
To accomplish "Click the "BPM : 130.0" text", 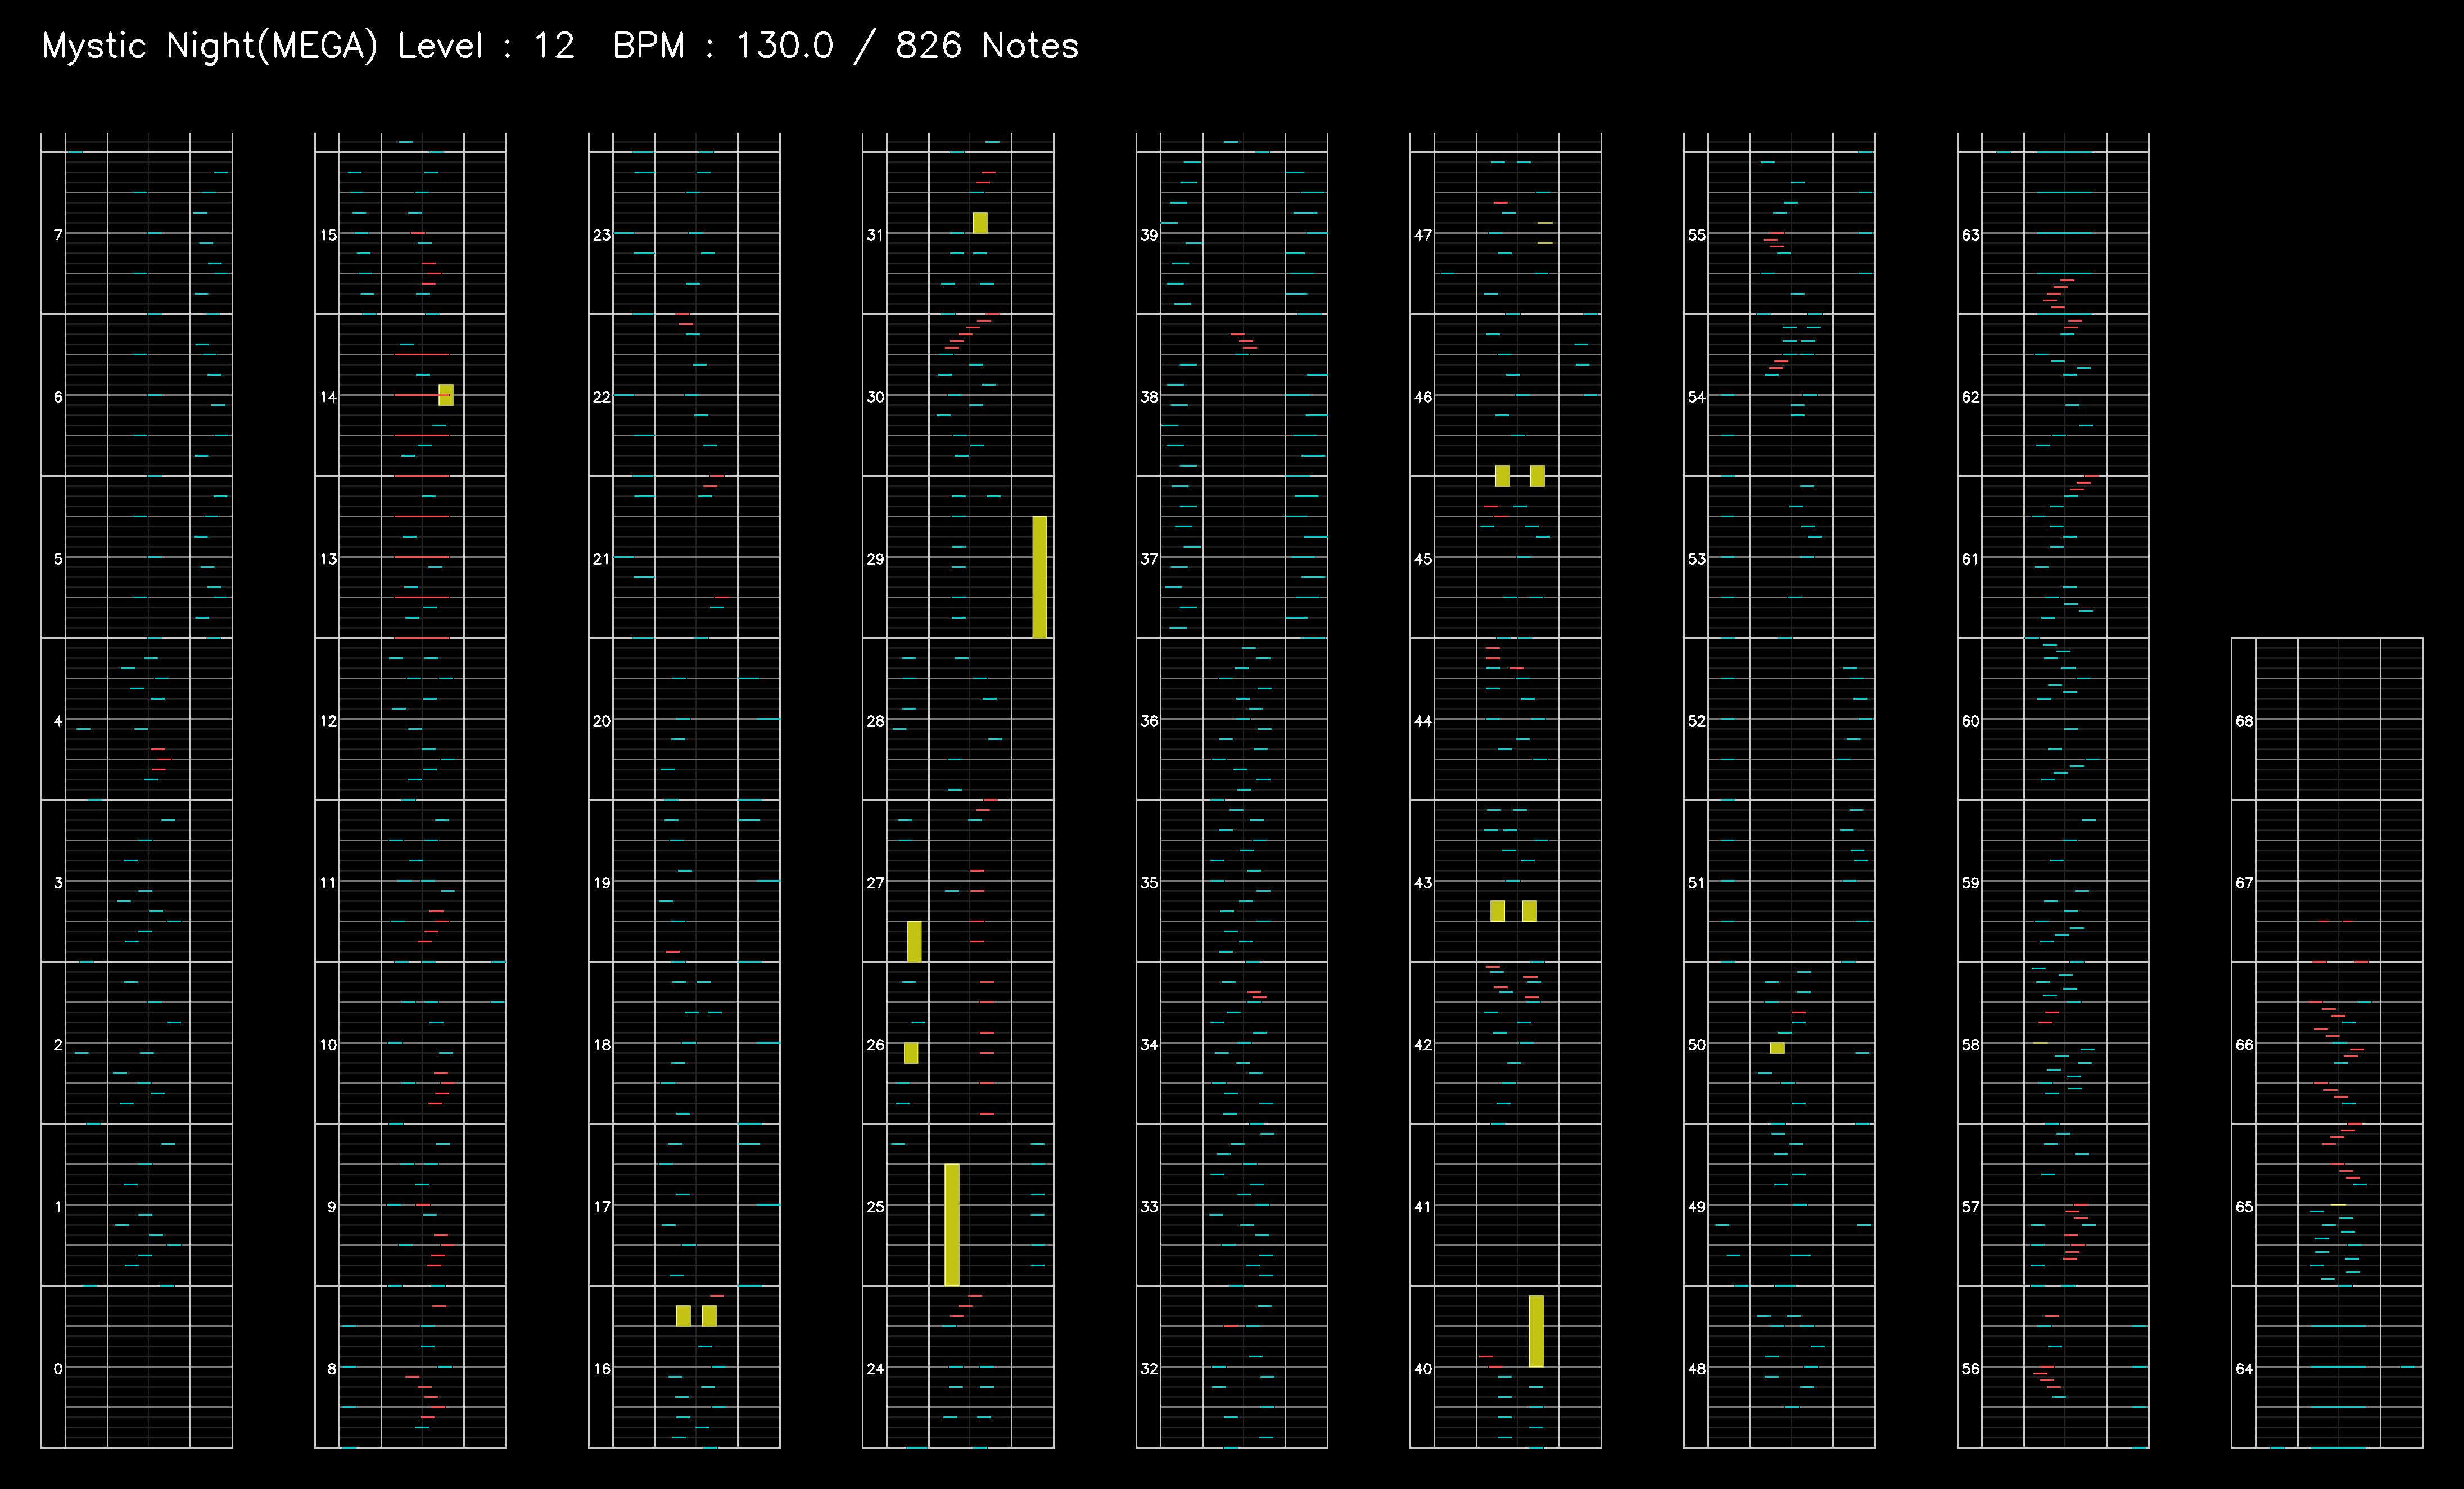I will pos(723,46).
